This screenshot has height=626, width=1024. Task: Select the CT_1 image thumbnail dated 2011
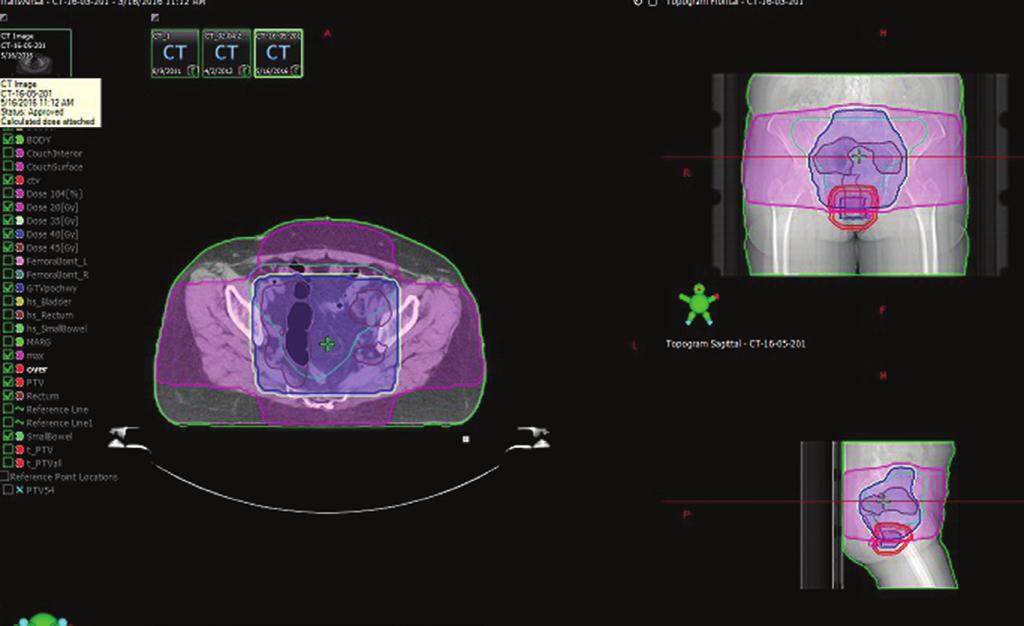click(174, 54)
